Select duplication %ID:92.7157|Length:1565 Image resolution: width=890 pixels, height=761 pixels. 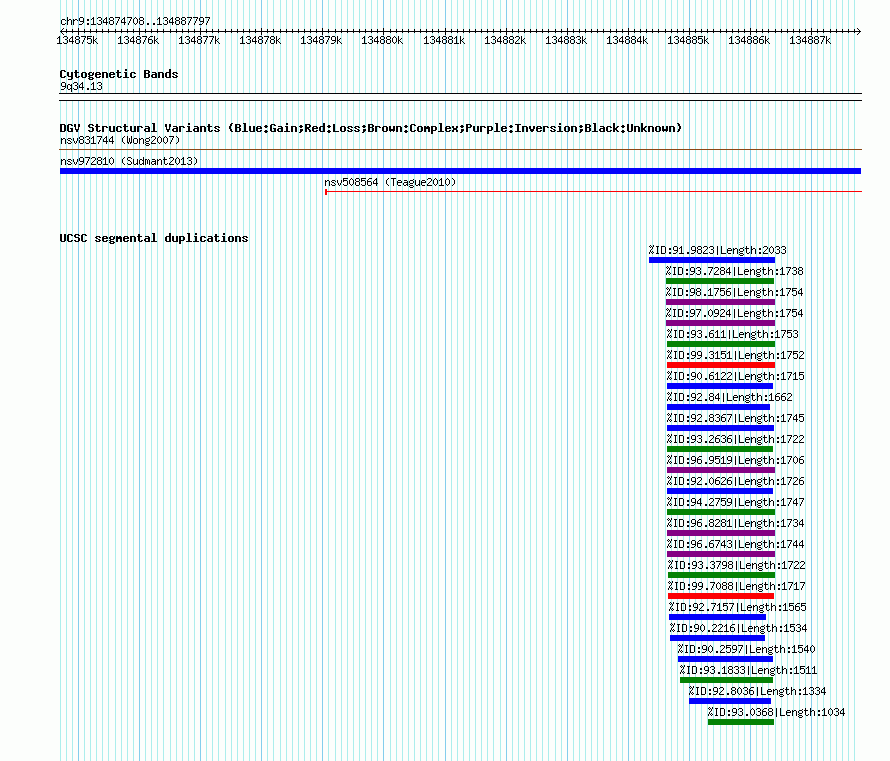(738, 607)
